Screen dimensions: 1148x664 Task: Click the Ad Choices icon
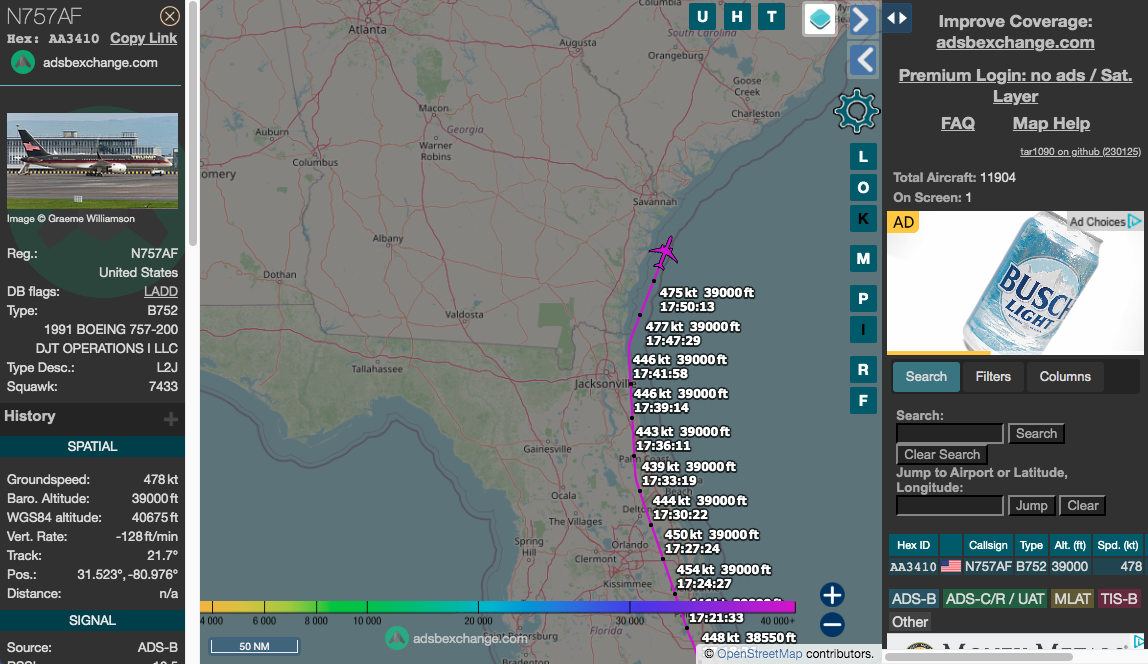coord(1134,220)
